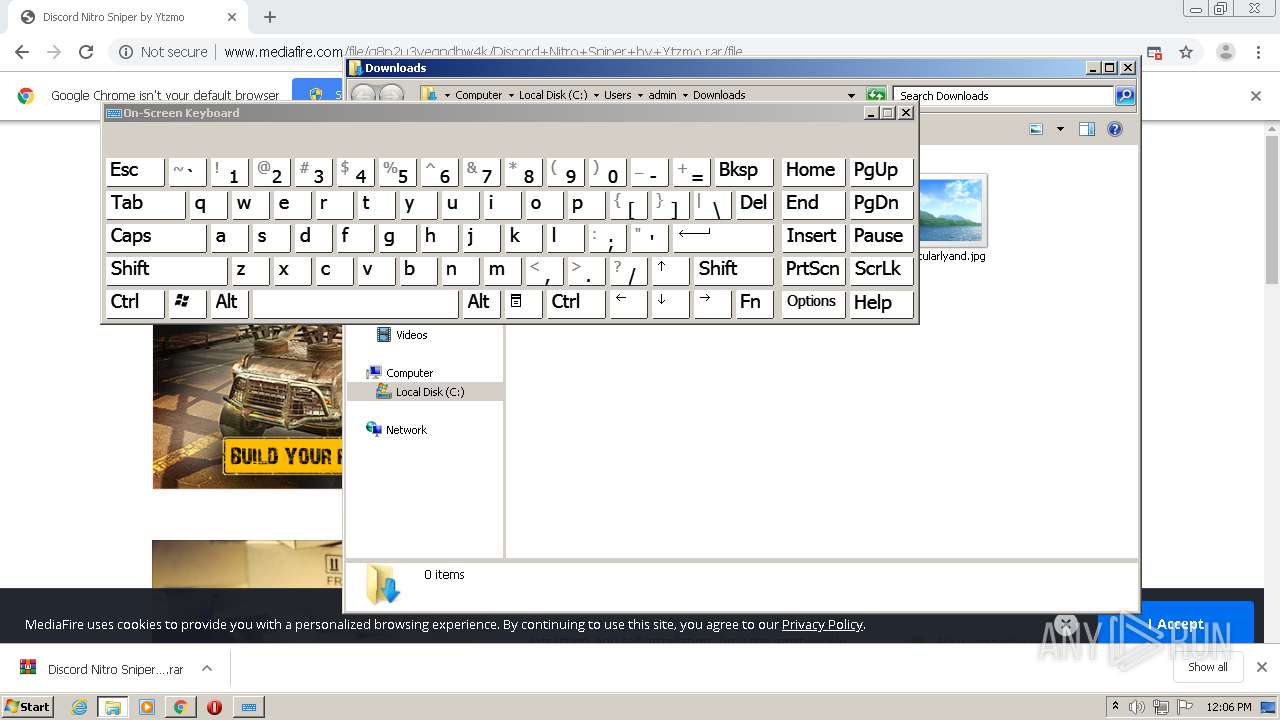This screenshot has width=1280, height=720.
Task: Toggle the right Shift key
Action: (734, 270)
